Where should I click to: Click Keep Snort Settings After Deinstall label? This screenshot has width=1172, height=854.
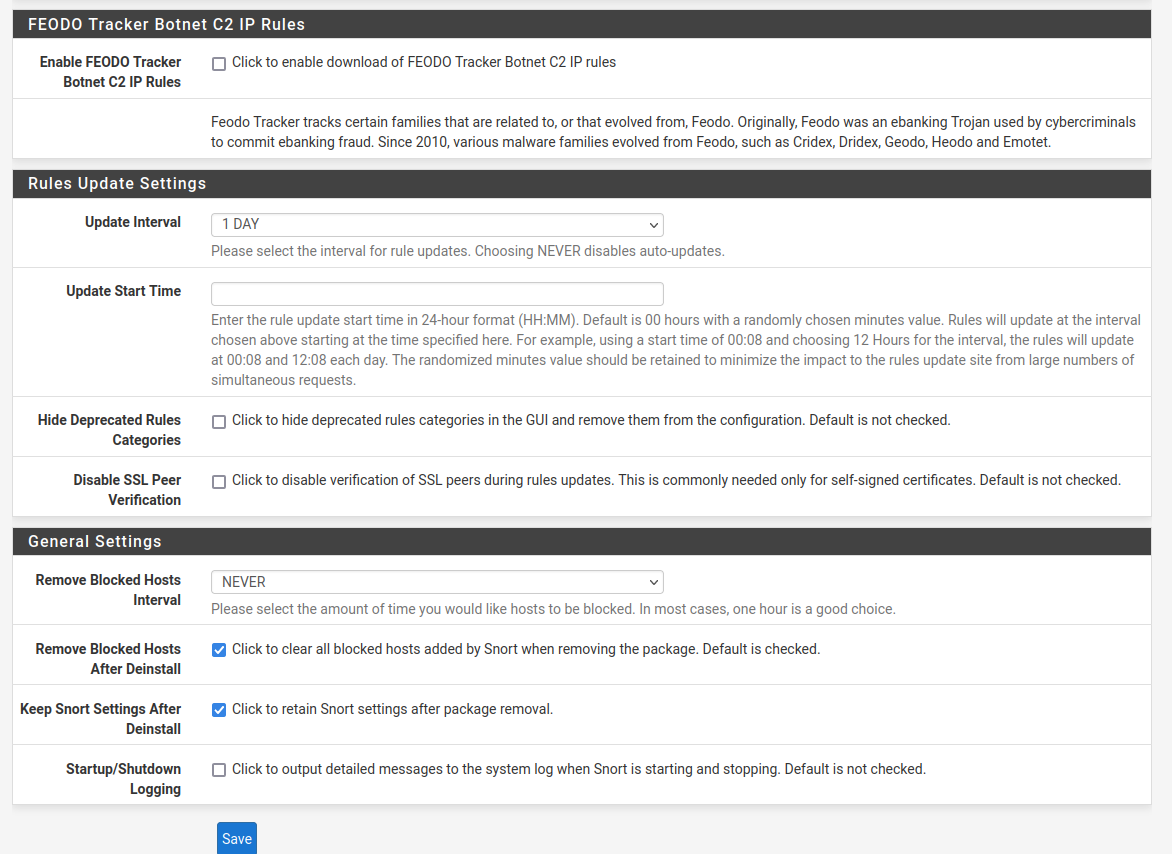(101, 719)
